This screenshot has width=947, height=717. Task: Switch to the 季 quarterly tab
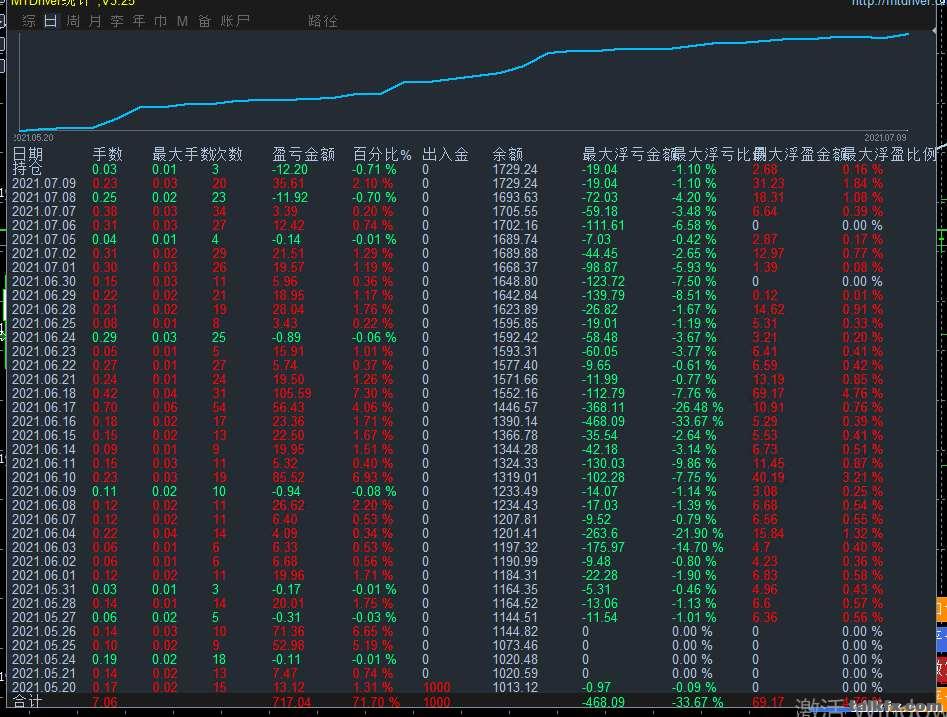tap(117, 21)
